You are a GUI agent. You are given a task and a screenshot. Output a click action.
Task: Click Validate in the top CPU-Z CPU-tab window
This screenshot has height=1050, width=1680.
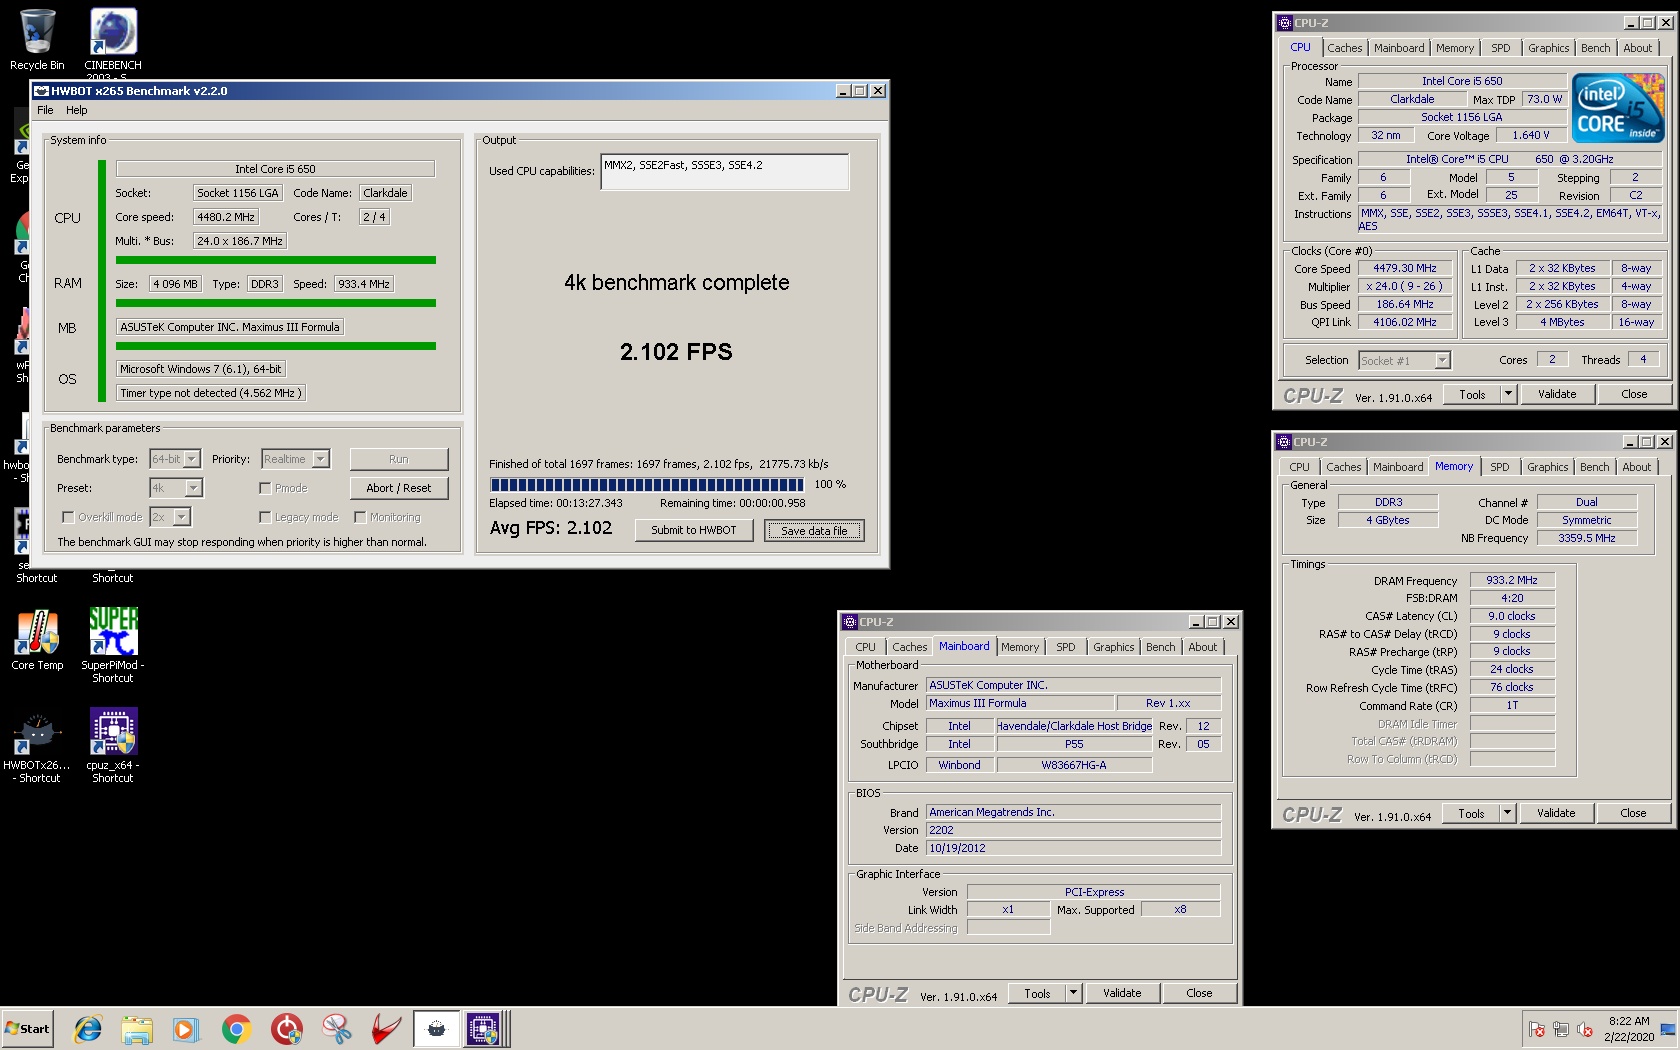1557,395
